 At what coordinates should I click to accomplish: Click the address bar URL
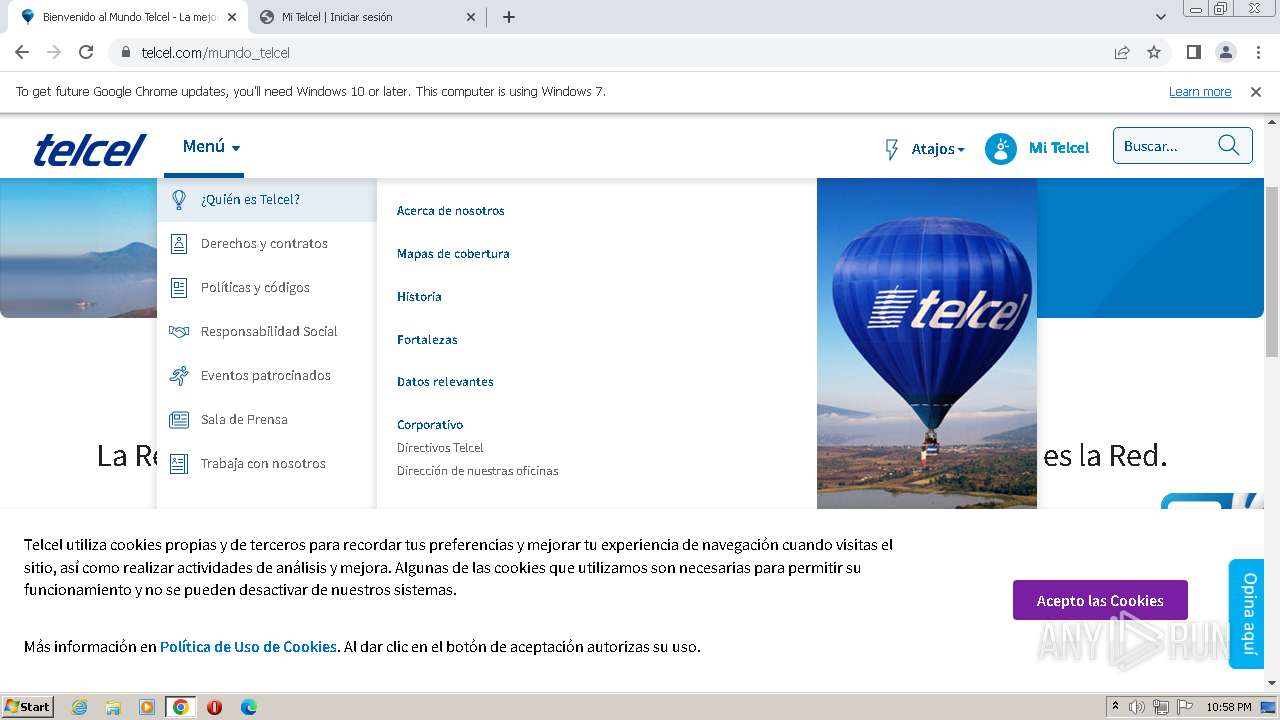point(216,52)
